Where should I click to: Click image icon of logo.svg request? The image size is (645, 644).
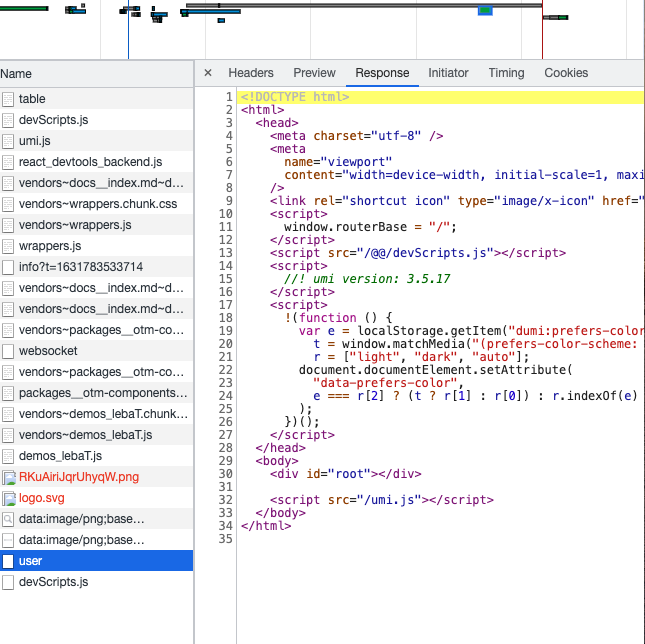click(x=9, y=498)
